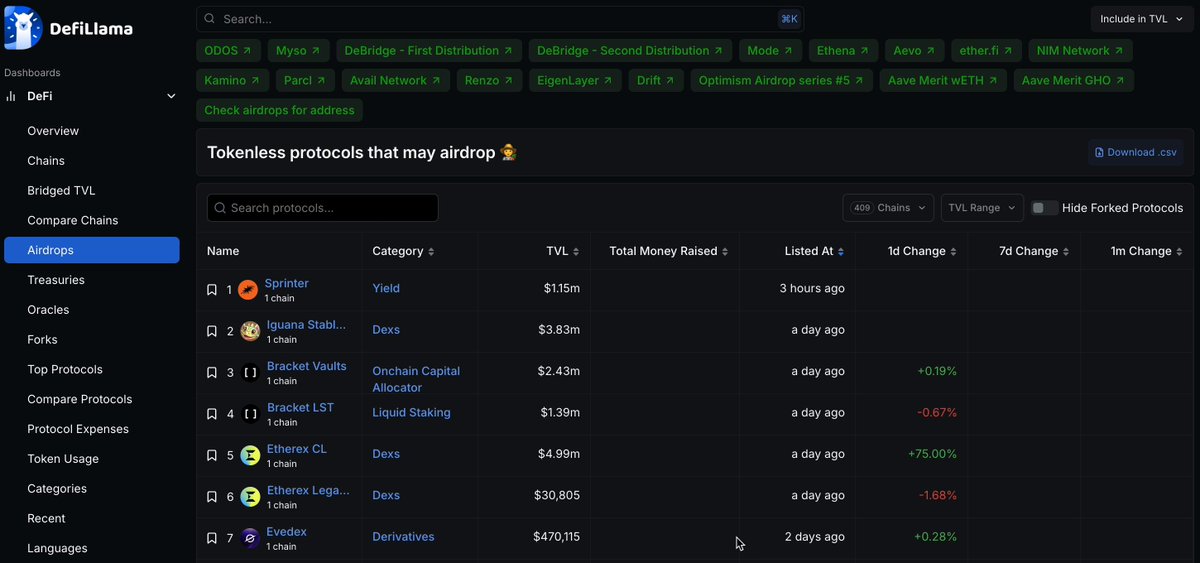Bookmark the Etherex Lega... row
Screen dimensions: 1200x563
click(x=212, y=497)
